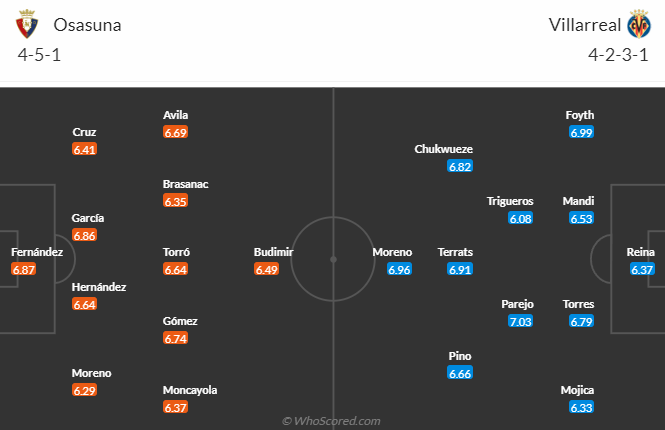Select Parejo's 7.03 rating badge

(x=520, y=321)
